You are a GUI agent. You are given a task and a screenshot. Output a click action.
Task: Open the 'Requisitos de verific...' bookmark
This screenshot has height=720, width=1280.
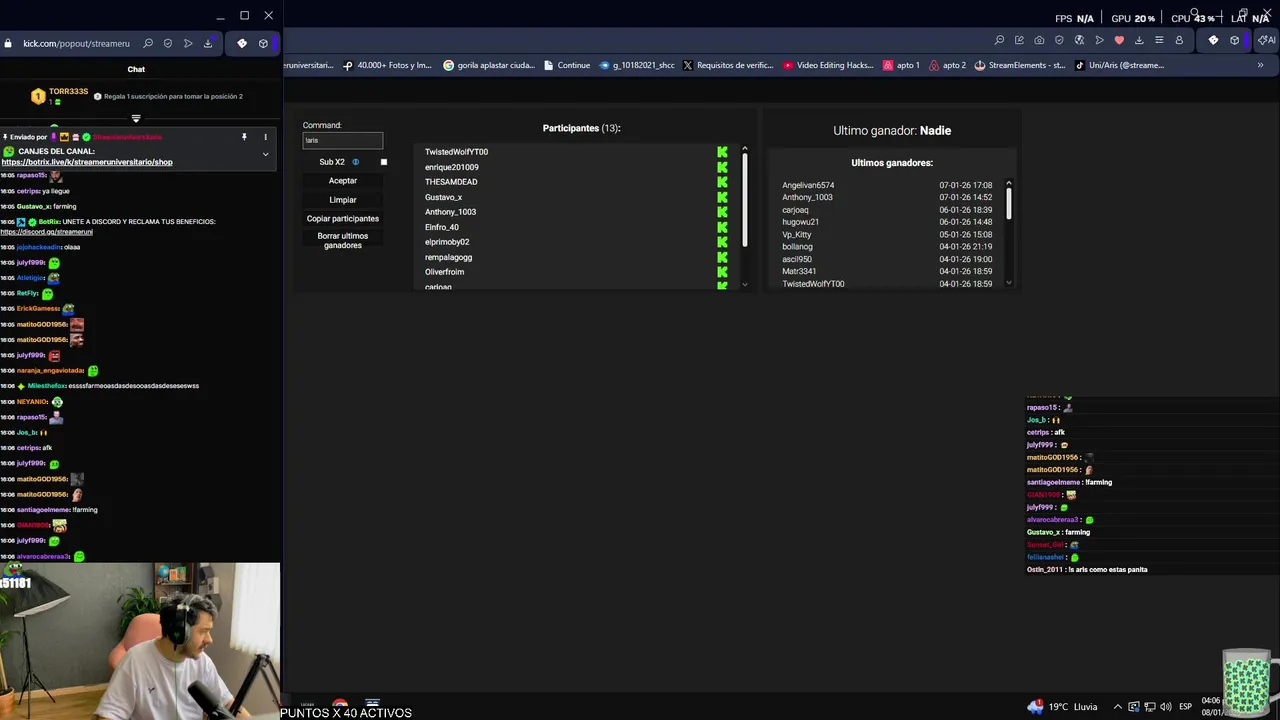point(728,65)
